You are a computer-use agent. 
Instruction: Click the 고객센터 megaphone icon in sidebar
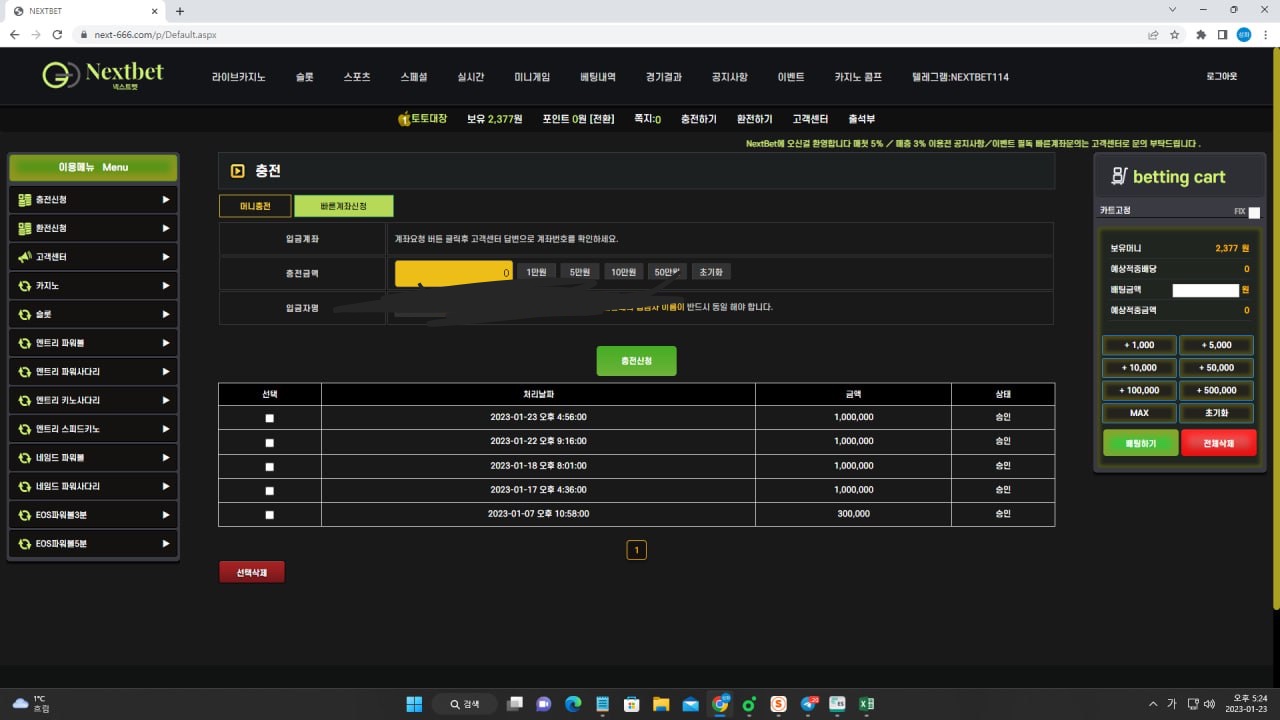pyautogui.click(x=25, y=257)
